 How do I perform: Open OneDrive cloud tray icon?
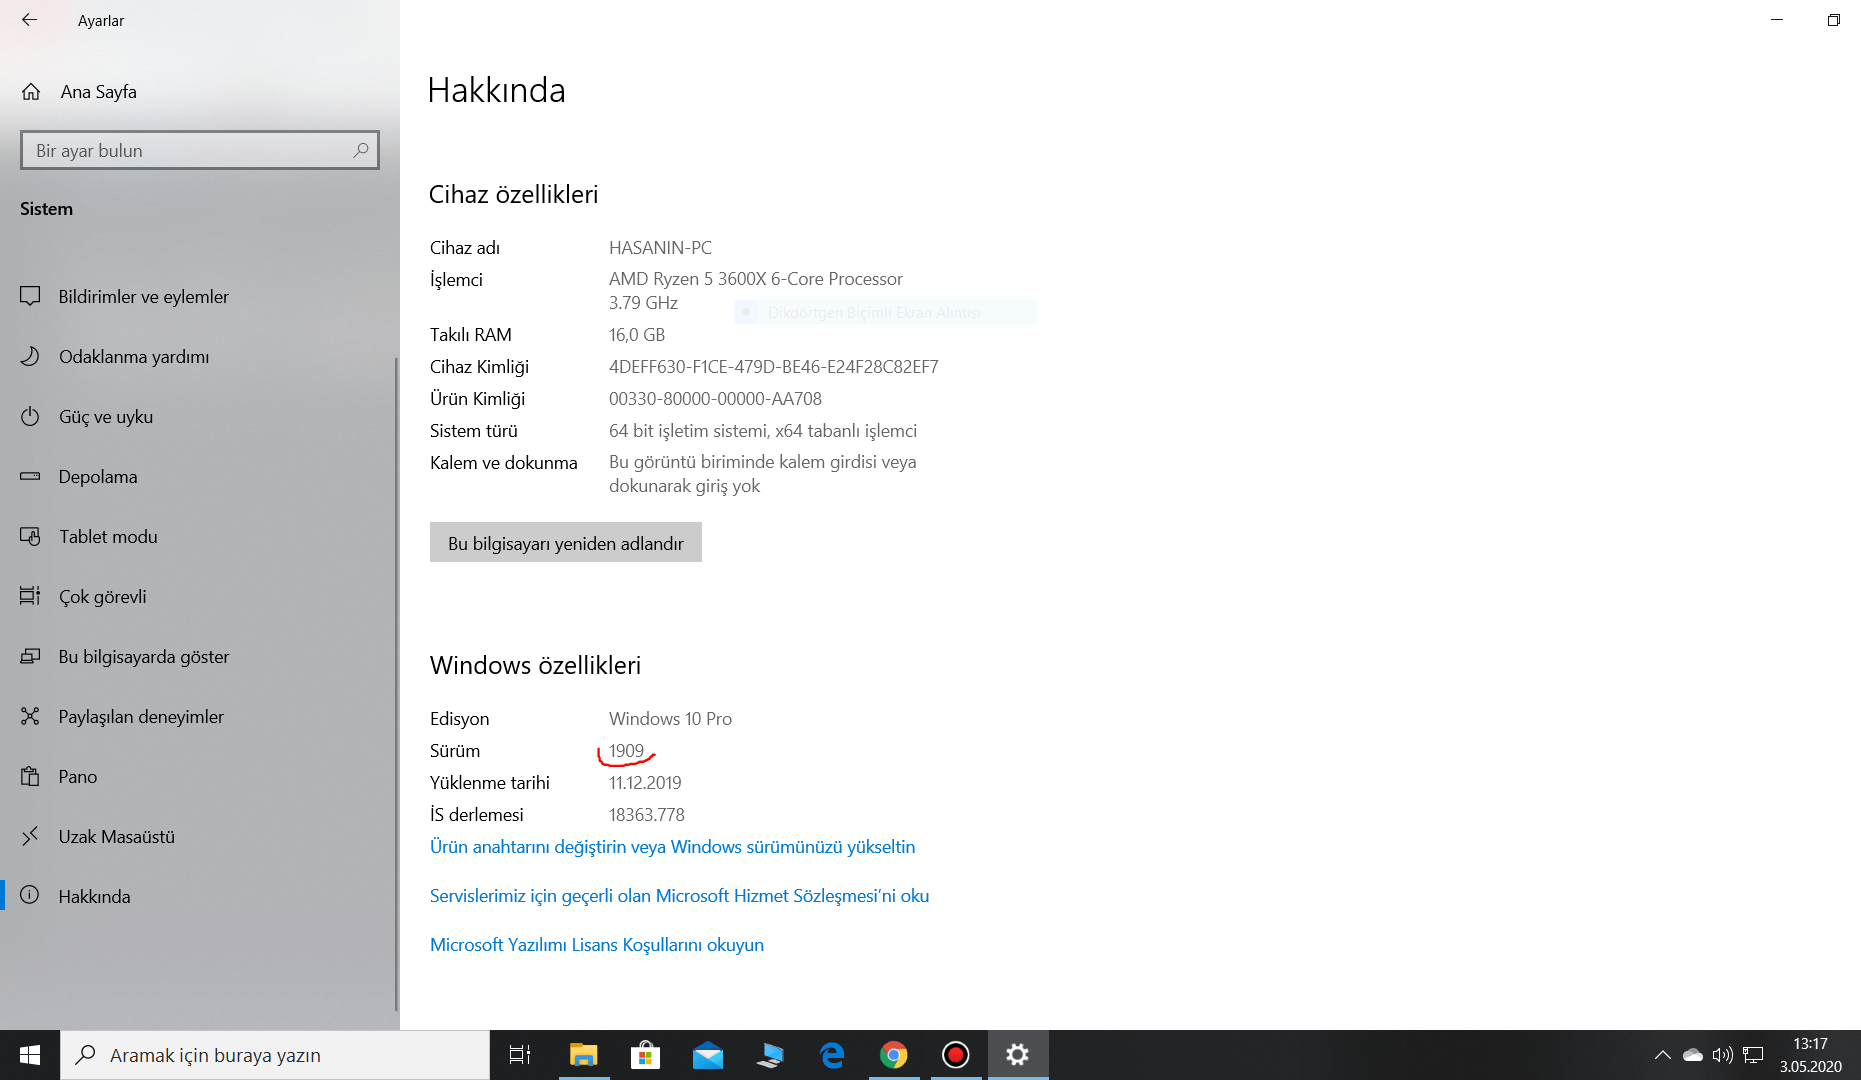coord(1692,1055)
